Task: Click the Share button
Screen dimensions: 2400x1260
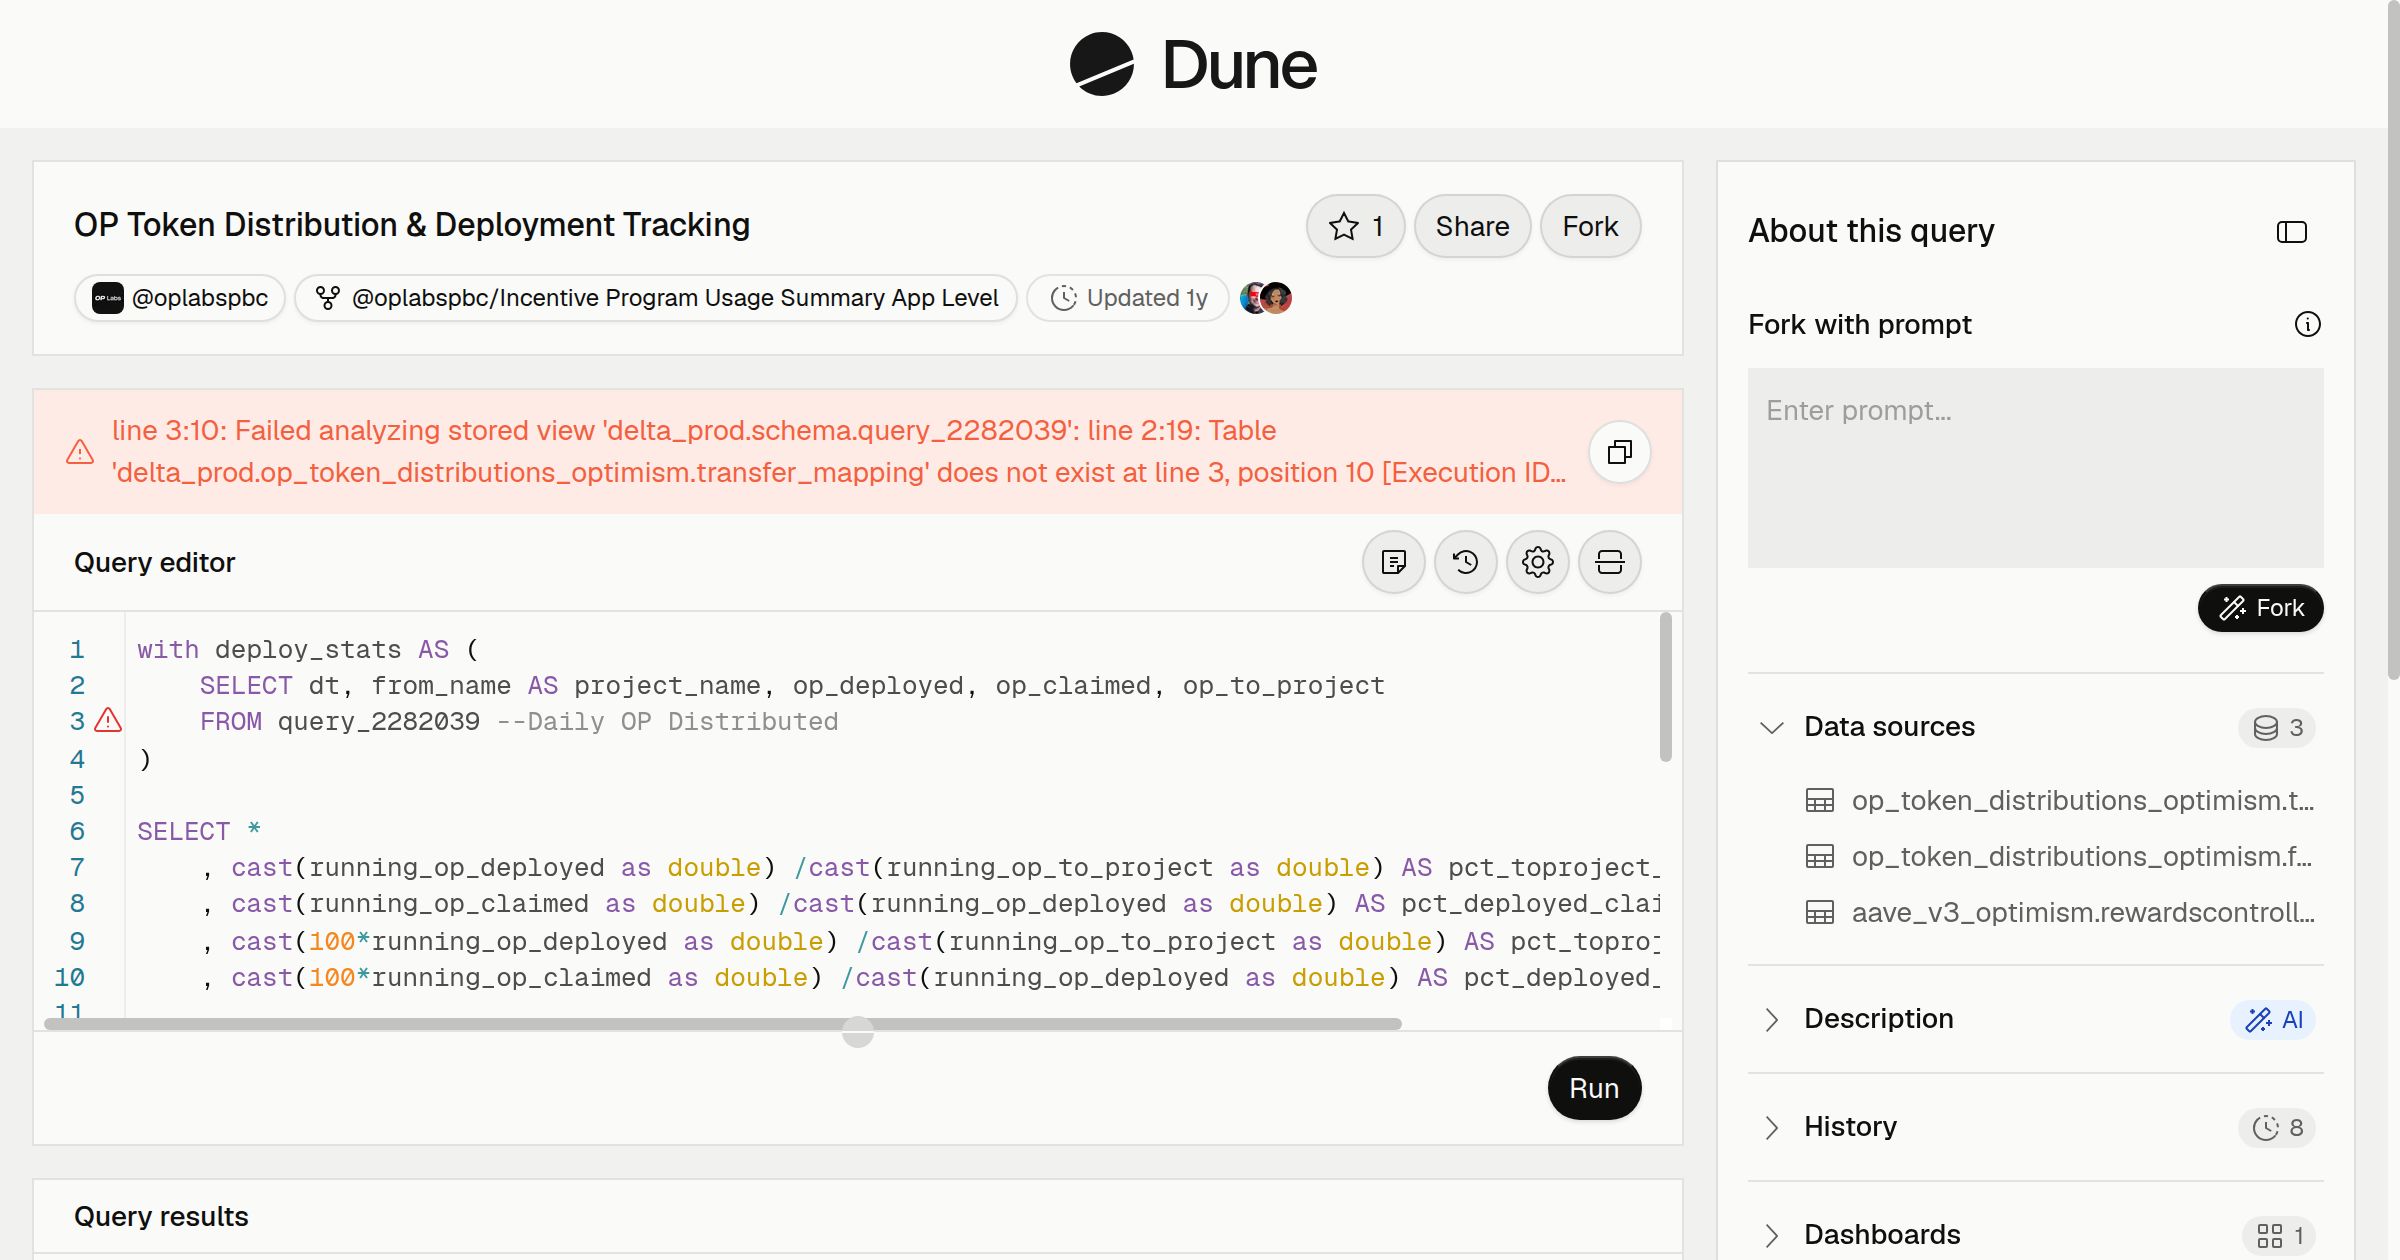Action: (x=1472, y=226)
